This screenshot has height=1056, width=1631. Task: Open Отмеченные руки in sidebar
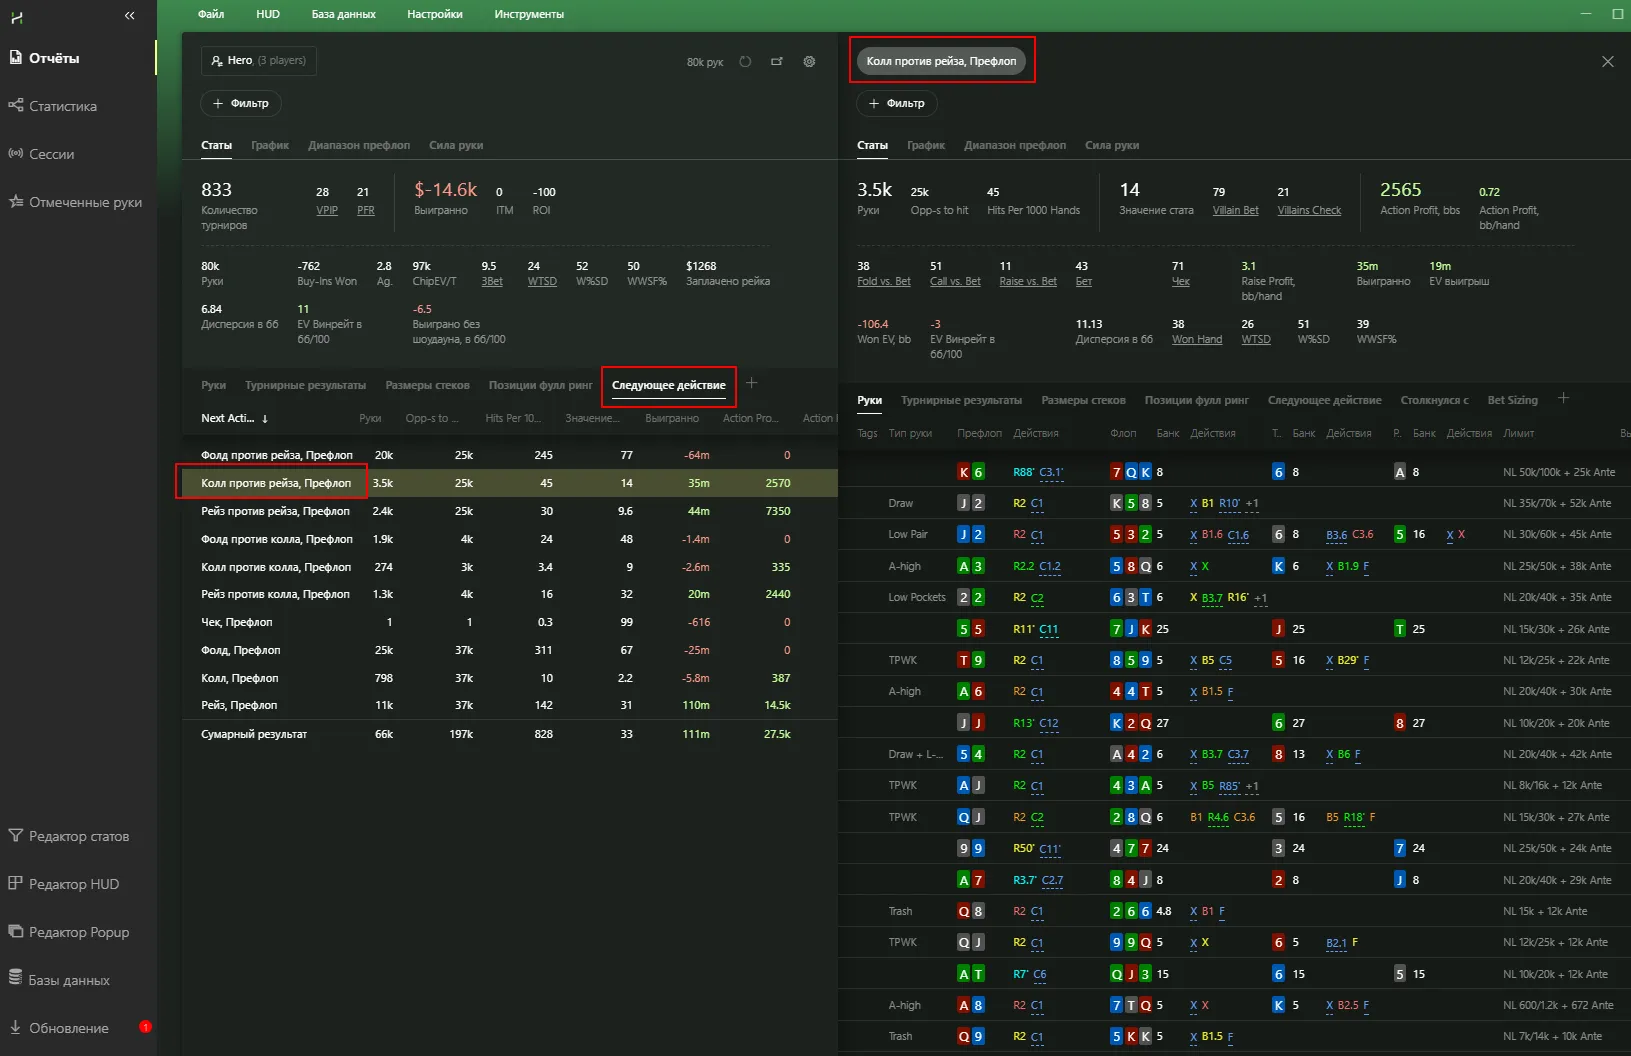[85, 202]
